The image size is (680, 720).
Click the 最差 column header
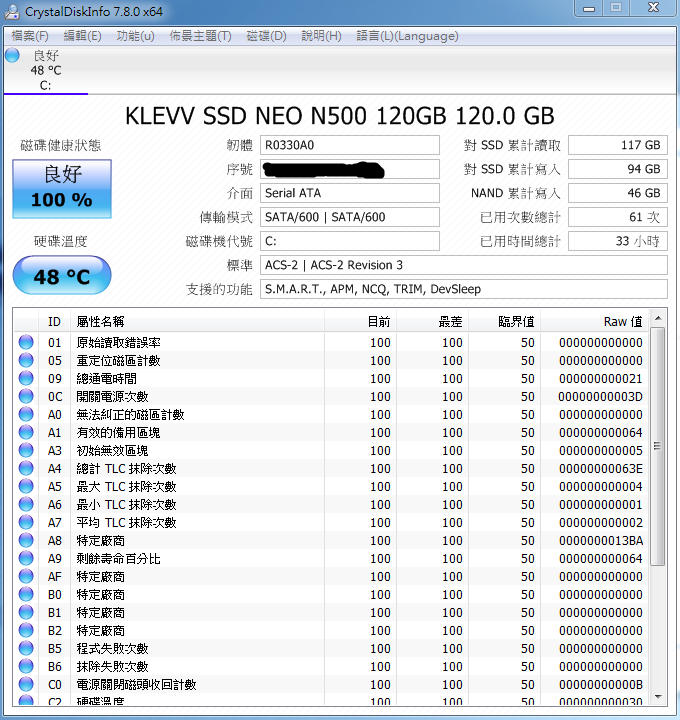433,321
